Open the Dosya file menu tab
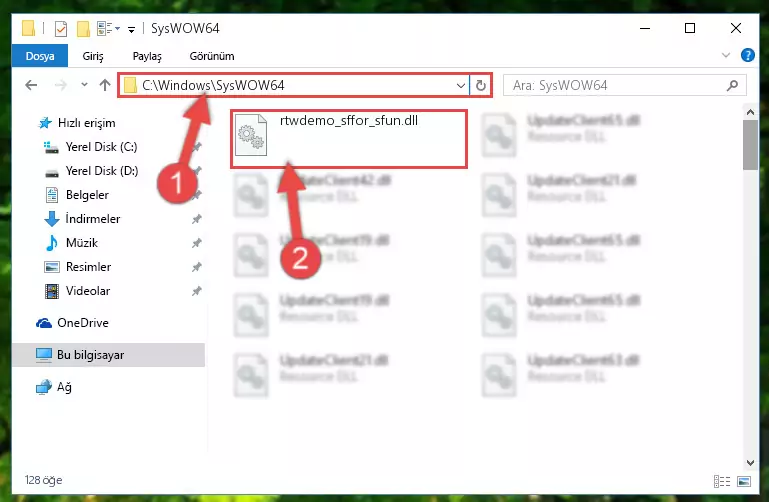Screen dimensions: 769x502 (40, 56)
